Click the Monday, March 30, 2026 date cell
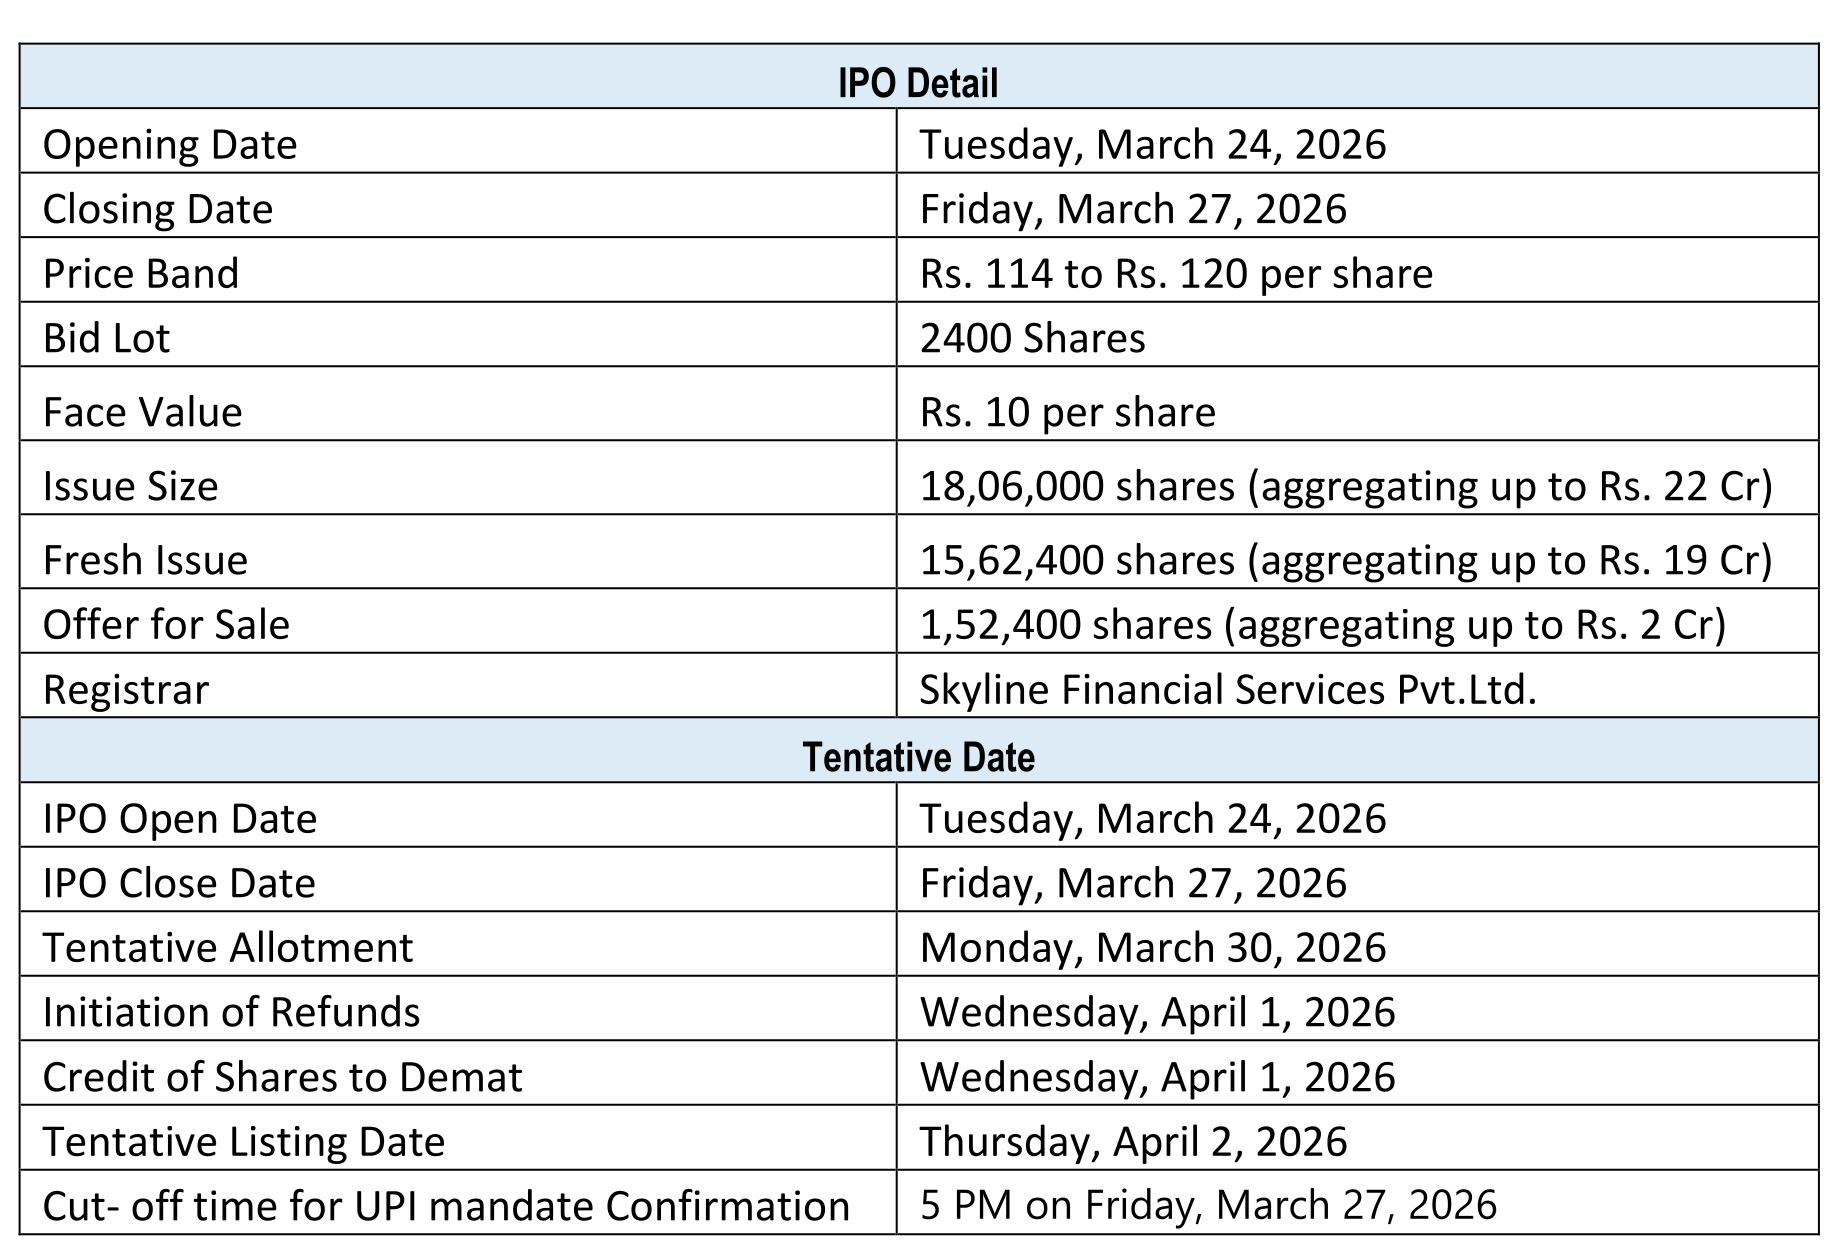Image resolution: width=1832 pixels, height=1243 pixels. click(x=1152, y=948)
